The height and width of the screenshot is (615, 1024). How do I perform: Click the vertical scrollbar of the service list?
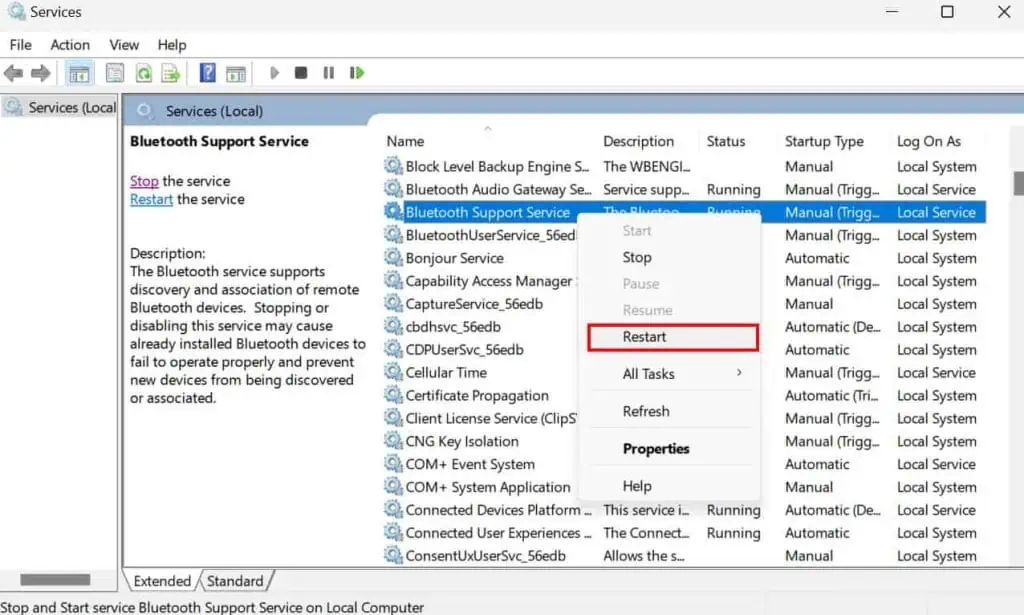pyautogui.click(x=1017, y=183)
